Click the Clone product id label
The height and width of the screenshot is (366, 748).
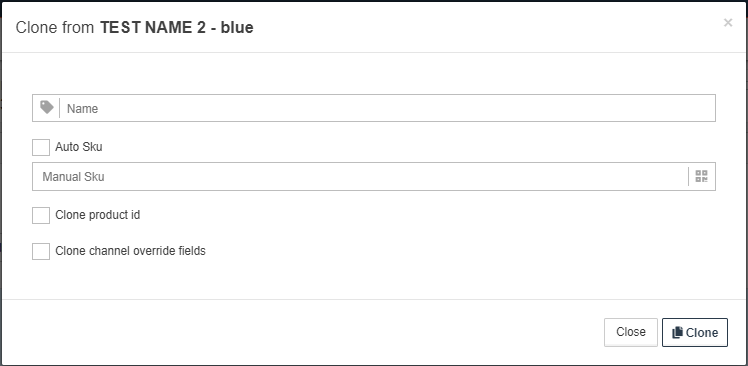click(x=98, y=215)
